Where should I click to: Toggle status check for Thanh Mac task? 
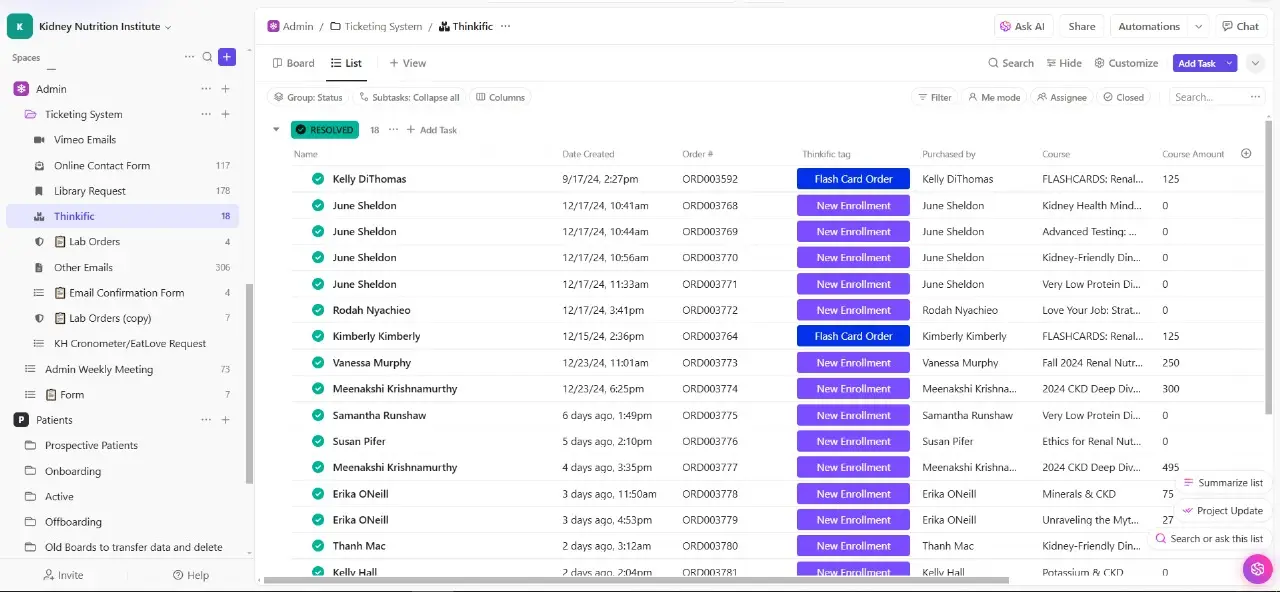tap(318, 546)
